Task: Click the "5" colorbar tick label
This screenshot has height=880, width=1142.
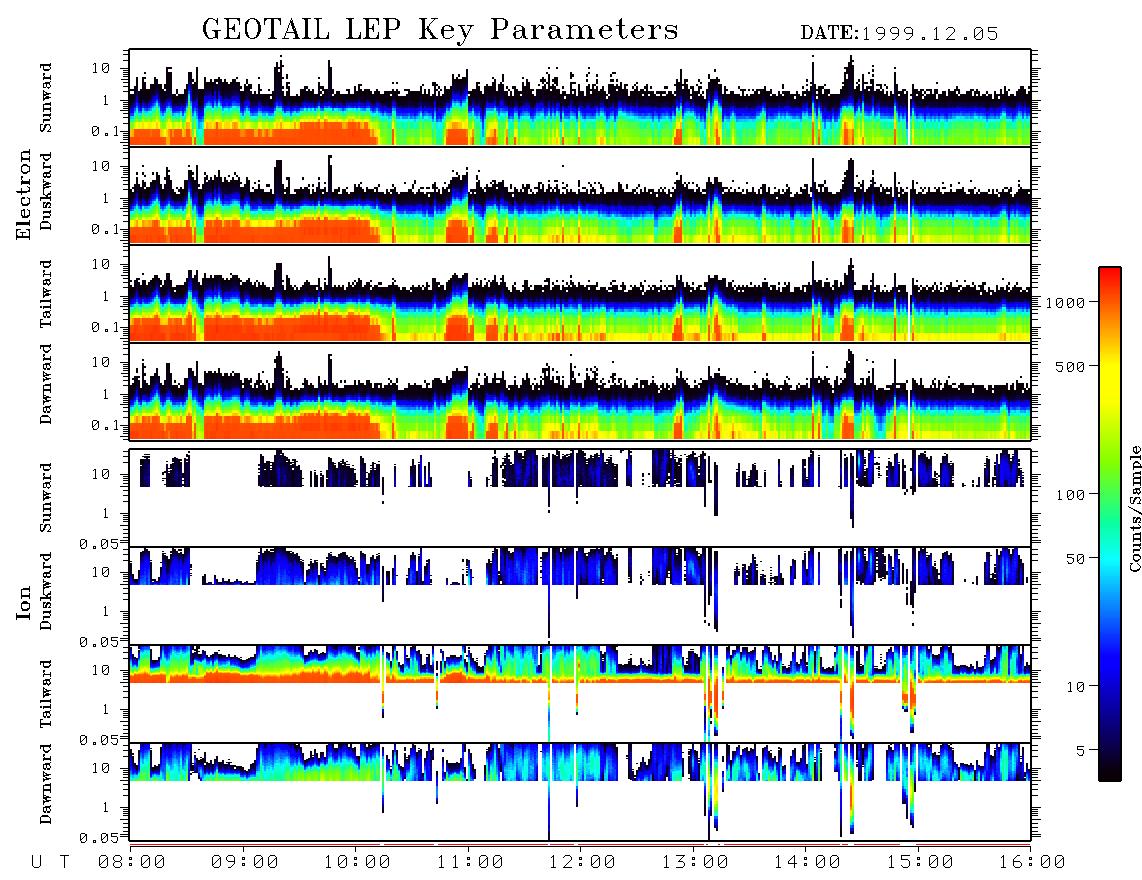Action: point(1081,750)
